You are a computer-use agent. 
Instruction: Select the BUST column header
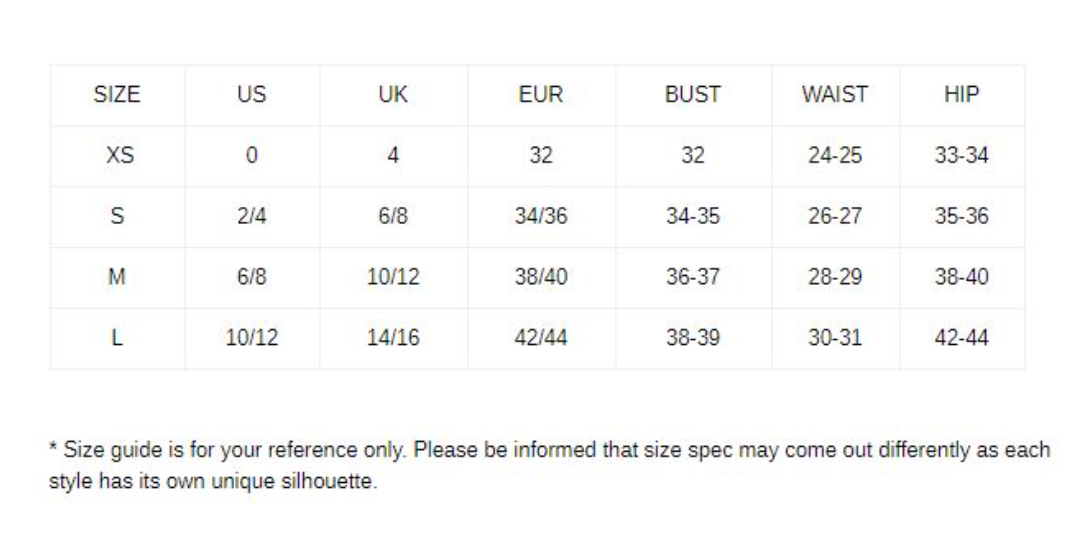point(693,95)
